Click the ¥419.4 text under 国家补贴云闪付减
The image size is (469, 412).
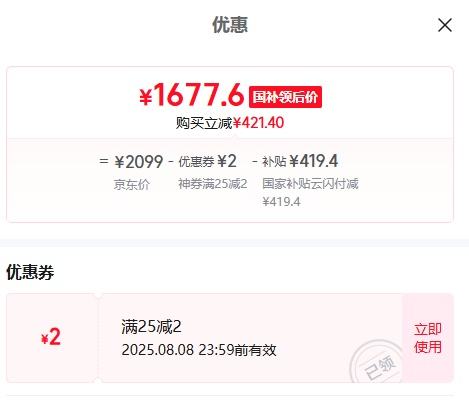281,202
